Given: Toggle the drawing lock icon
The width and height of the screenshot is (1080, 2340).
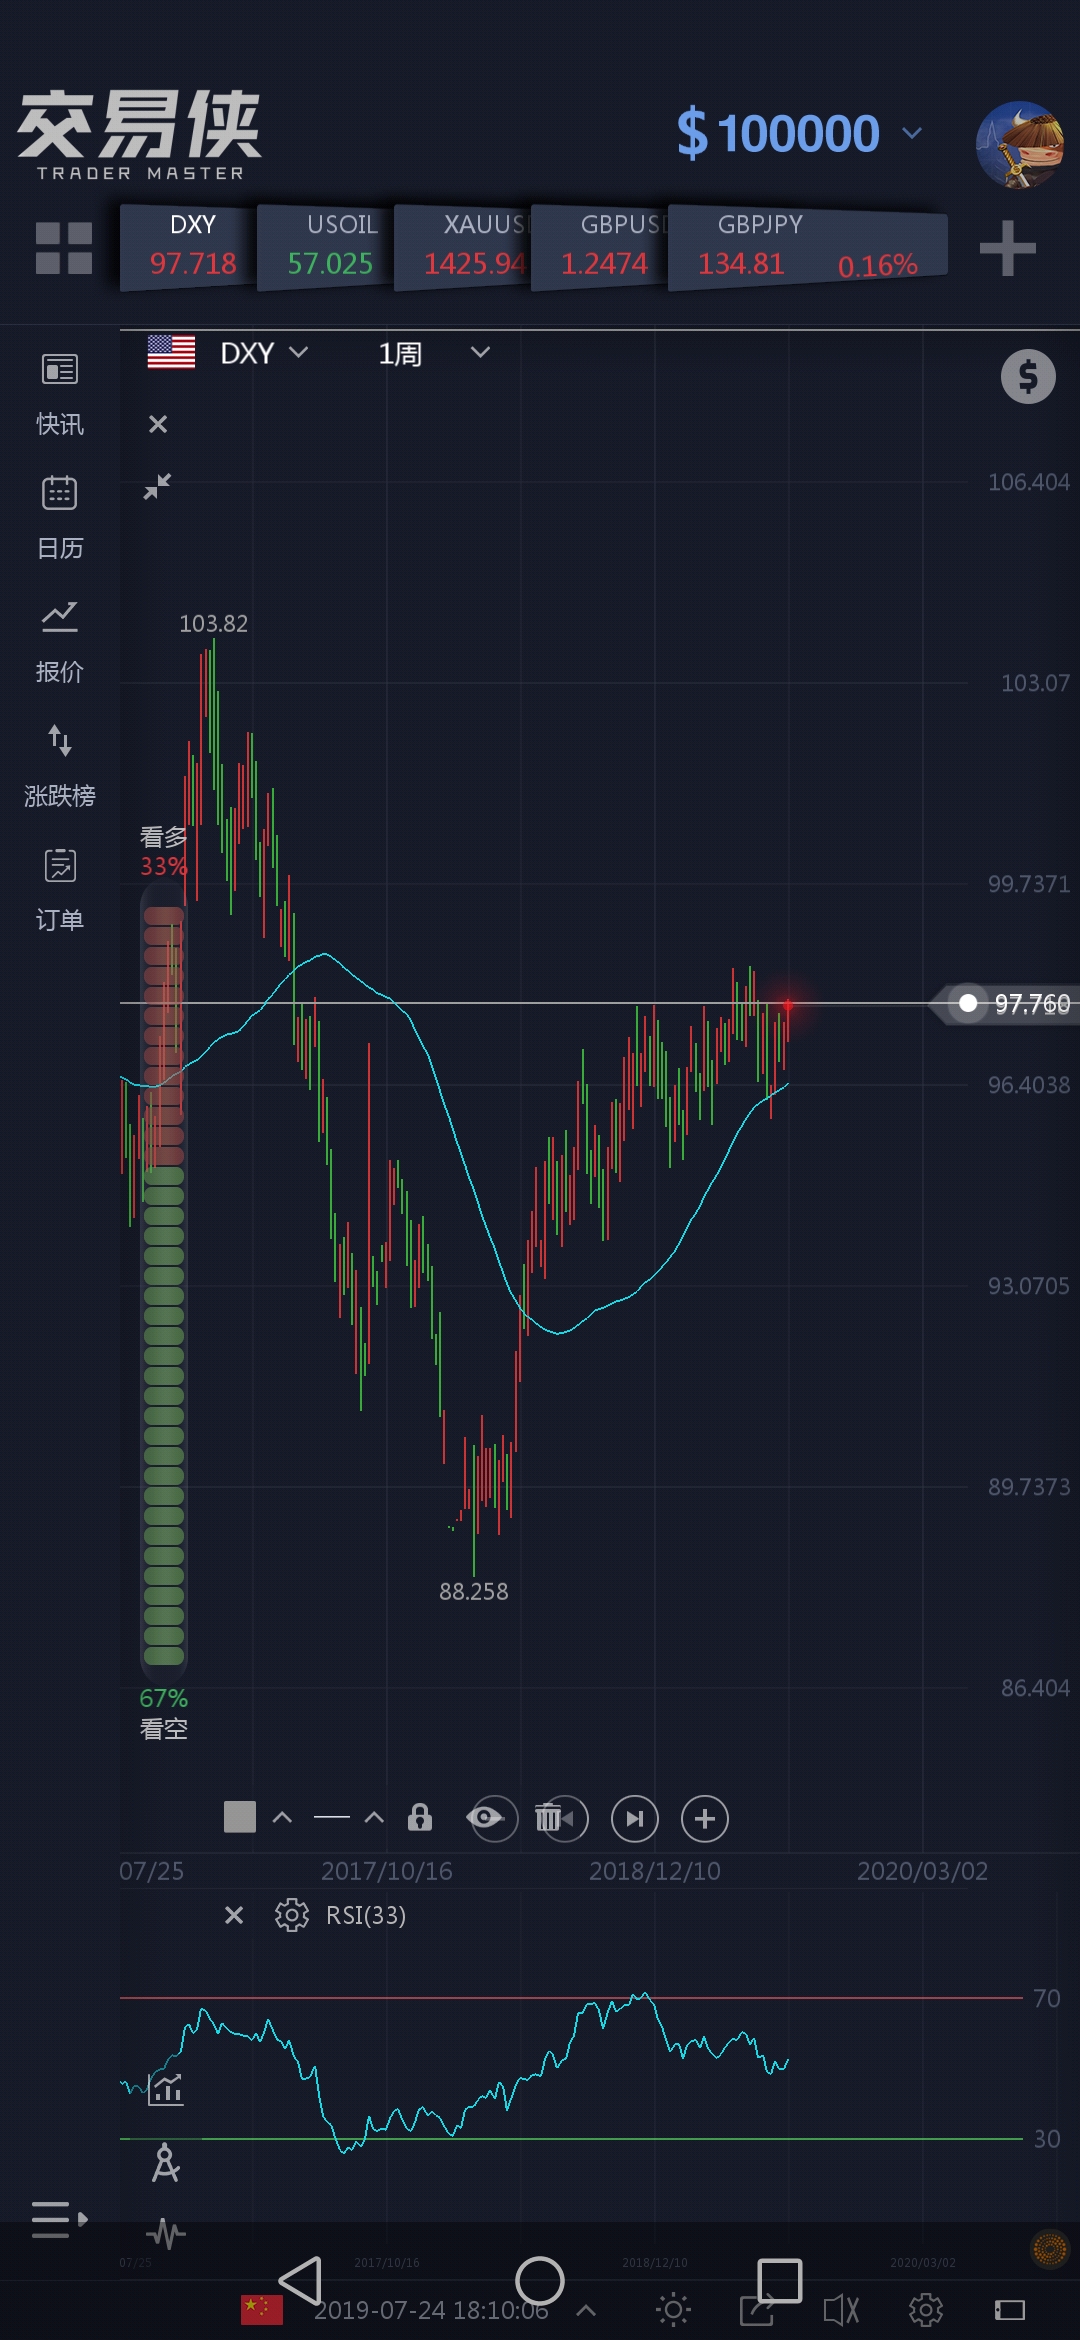Looking at the screenshot, I should 420,1817.
